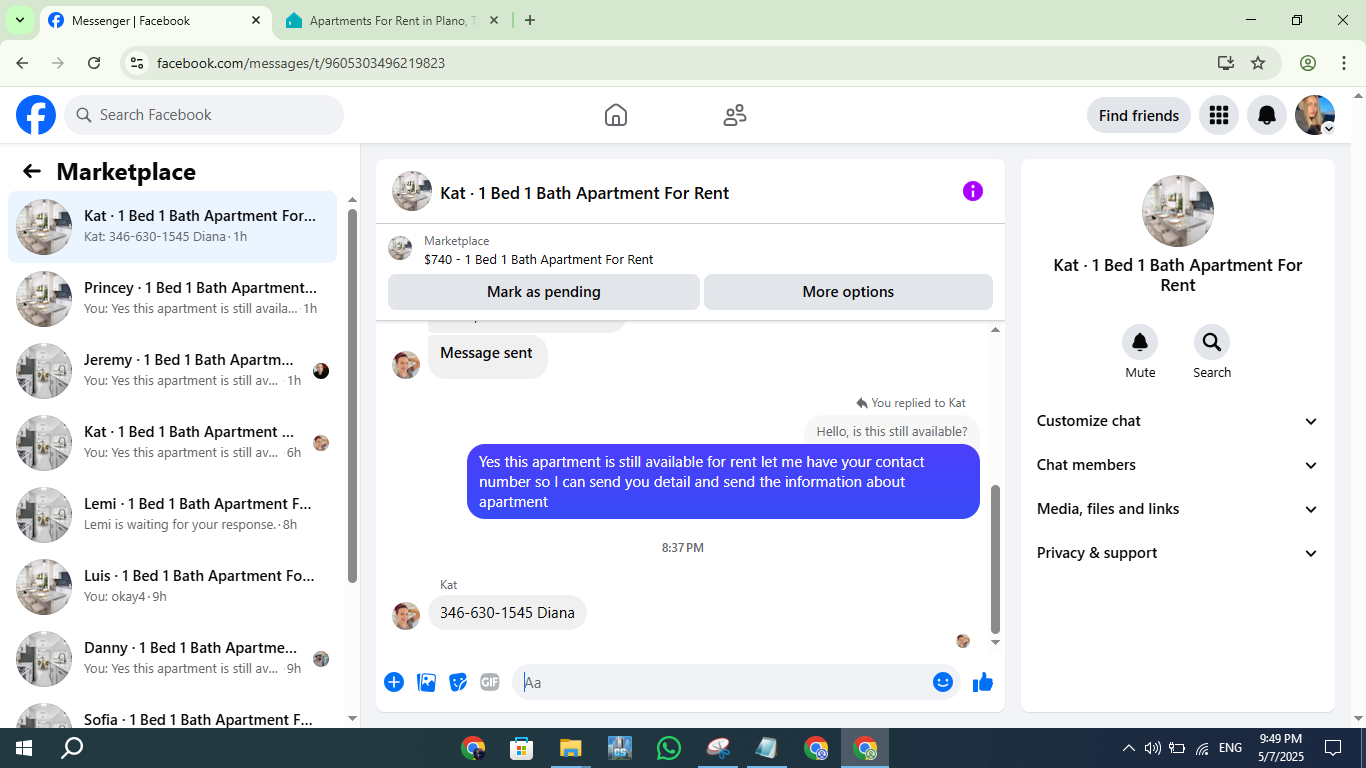Image resolution: width=1366 pixels, height=768 pixels.
Task: Click More options button
Action: tap(848, 292)
